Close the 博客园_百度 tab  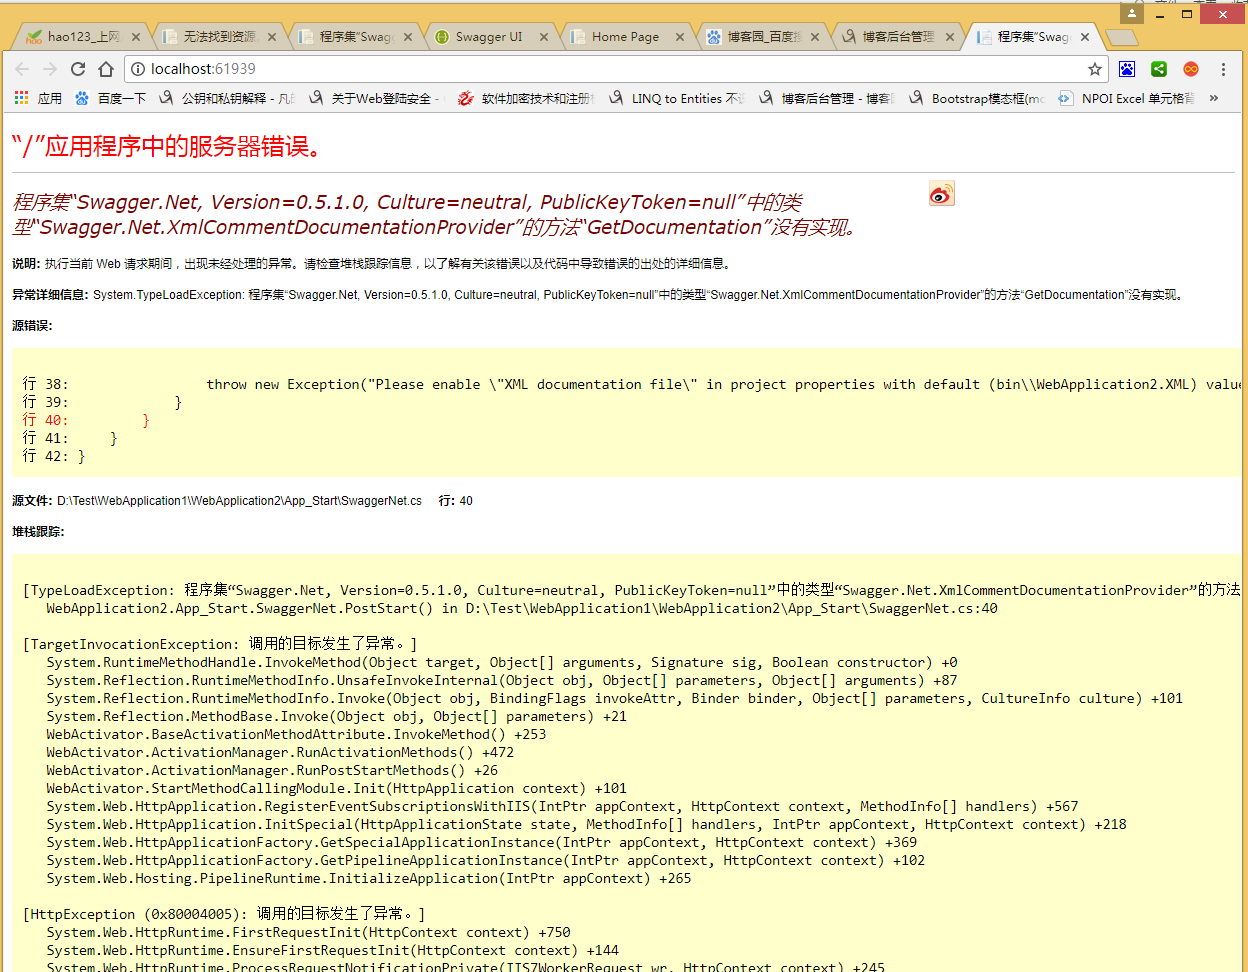pyautogui.click(x=815, y=37)
